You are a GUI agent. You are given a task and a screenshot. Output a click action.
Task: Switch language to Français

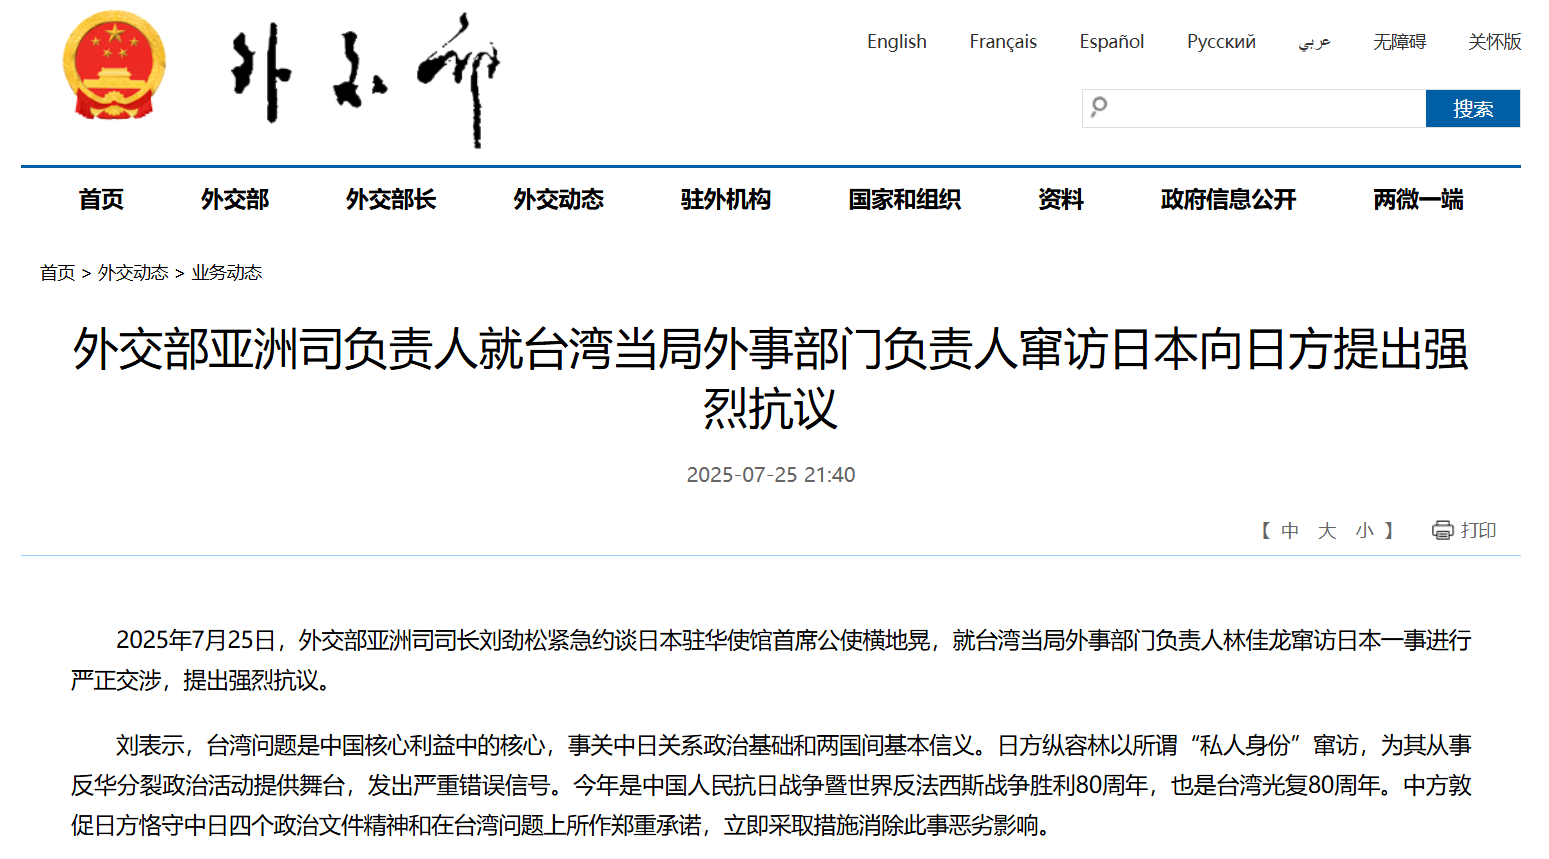click(x=1003, y=42)
